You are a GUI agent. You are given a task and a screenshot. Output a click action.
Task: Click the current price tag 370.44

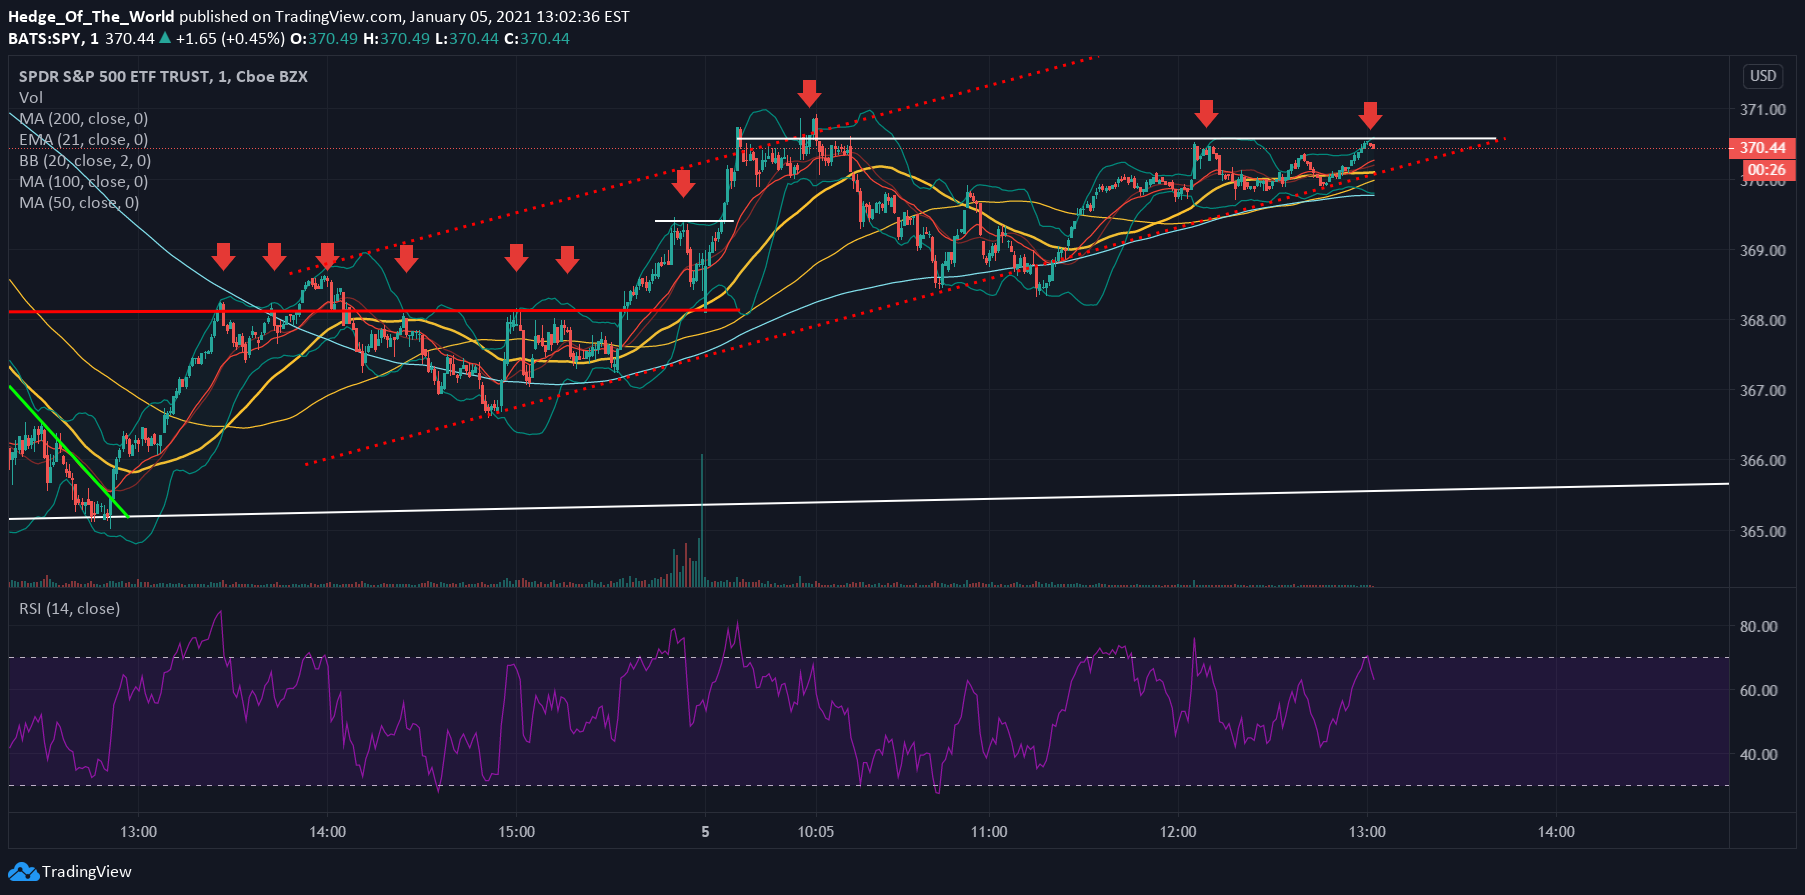[x=1762, y=148]
